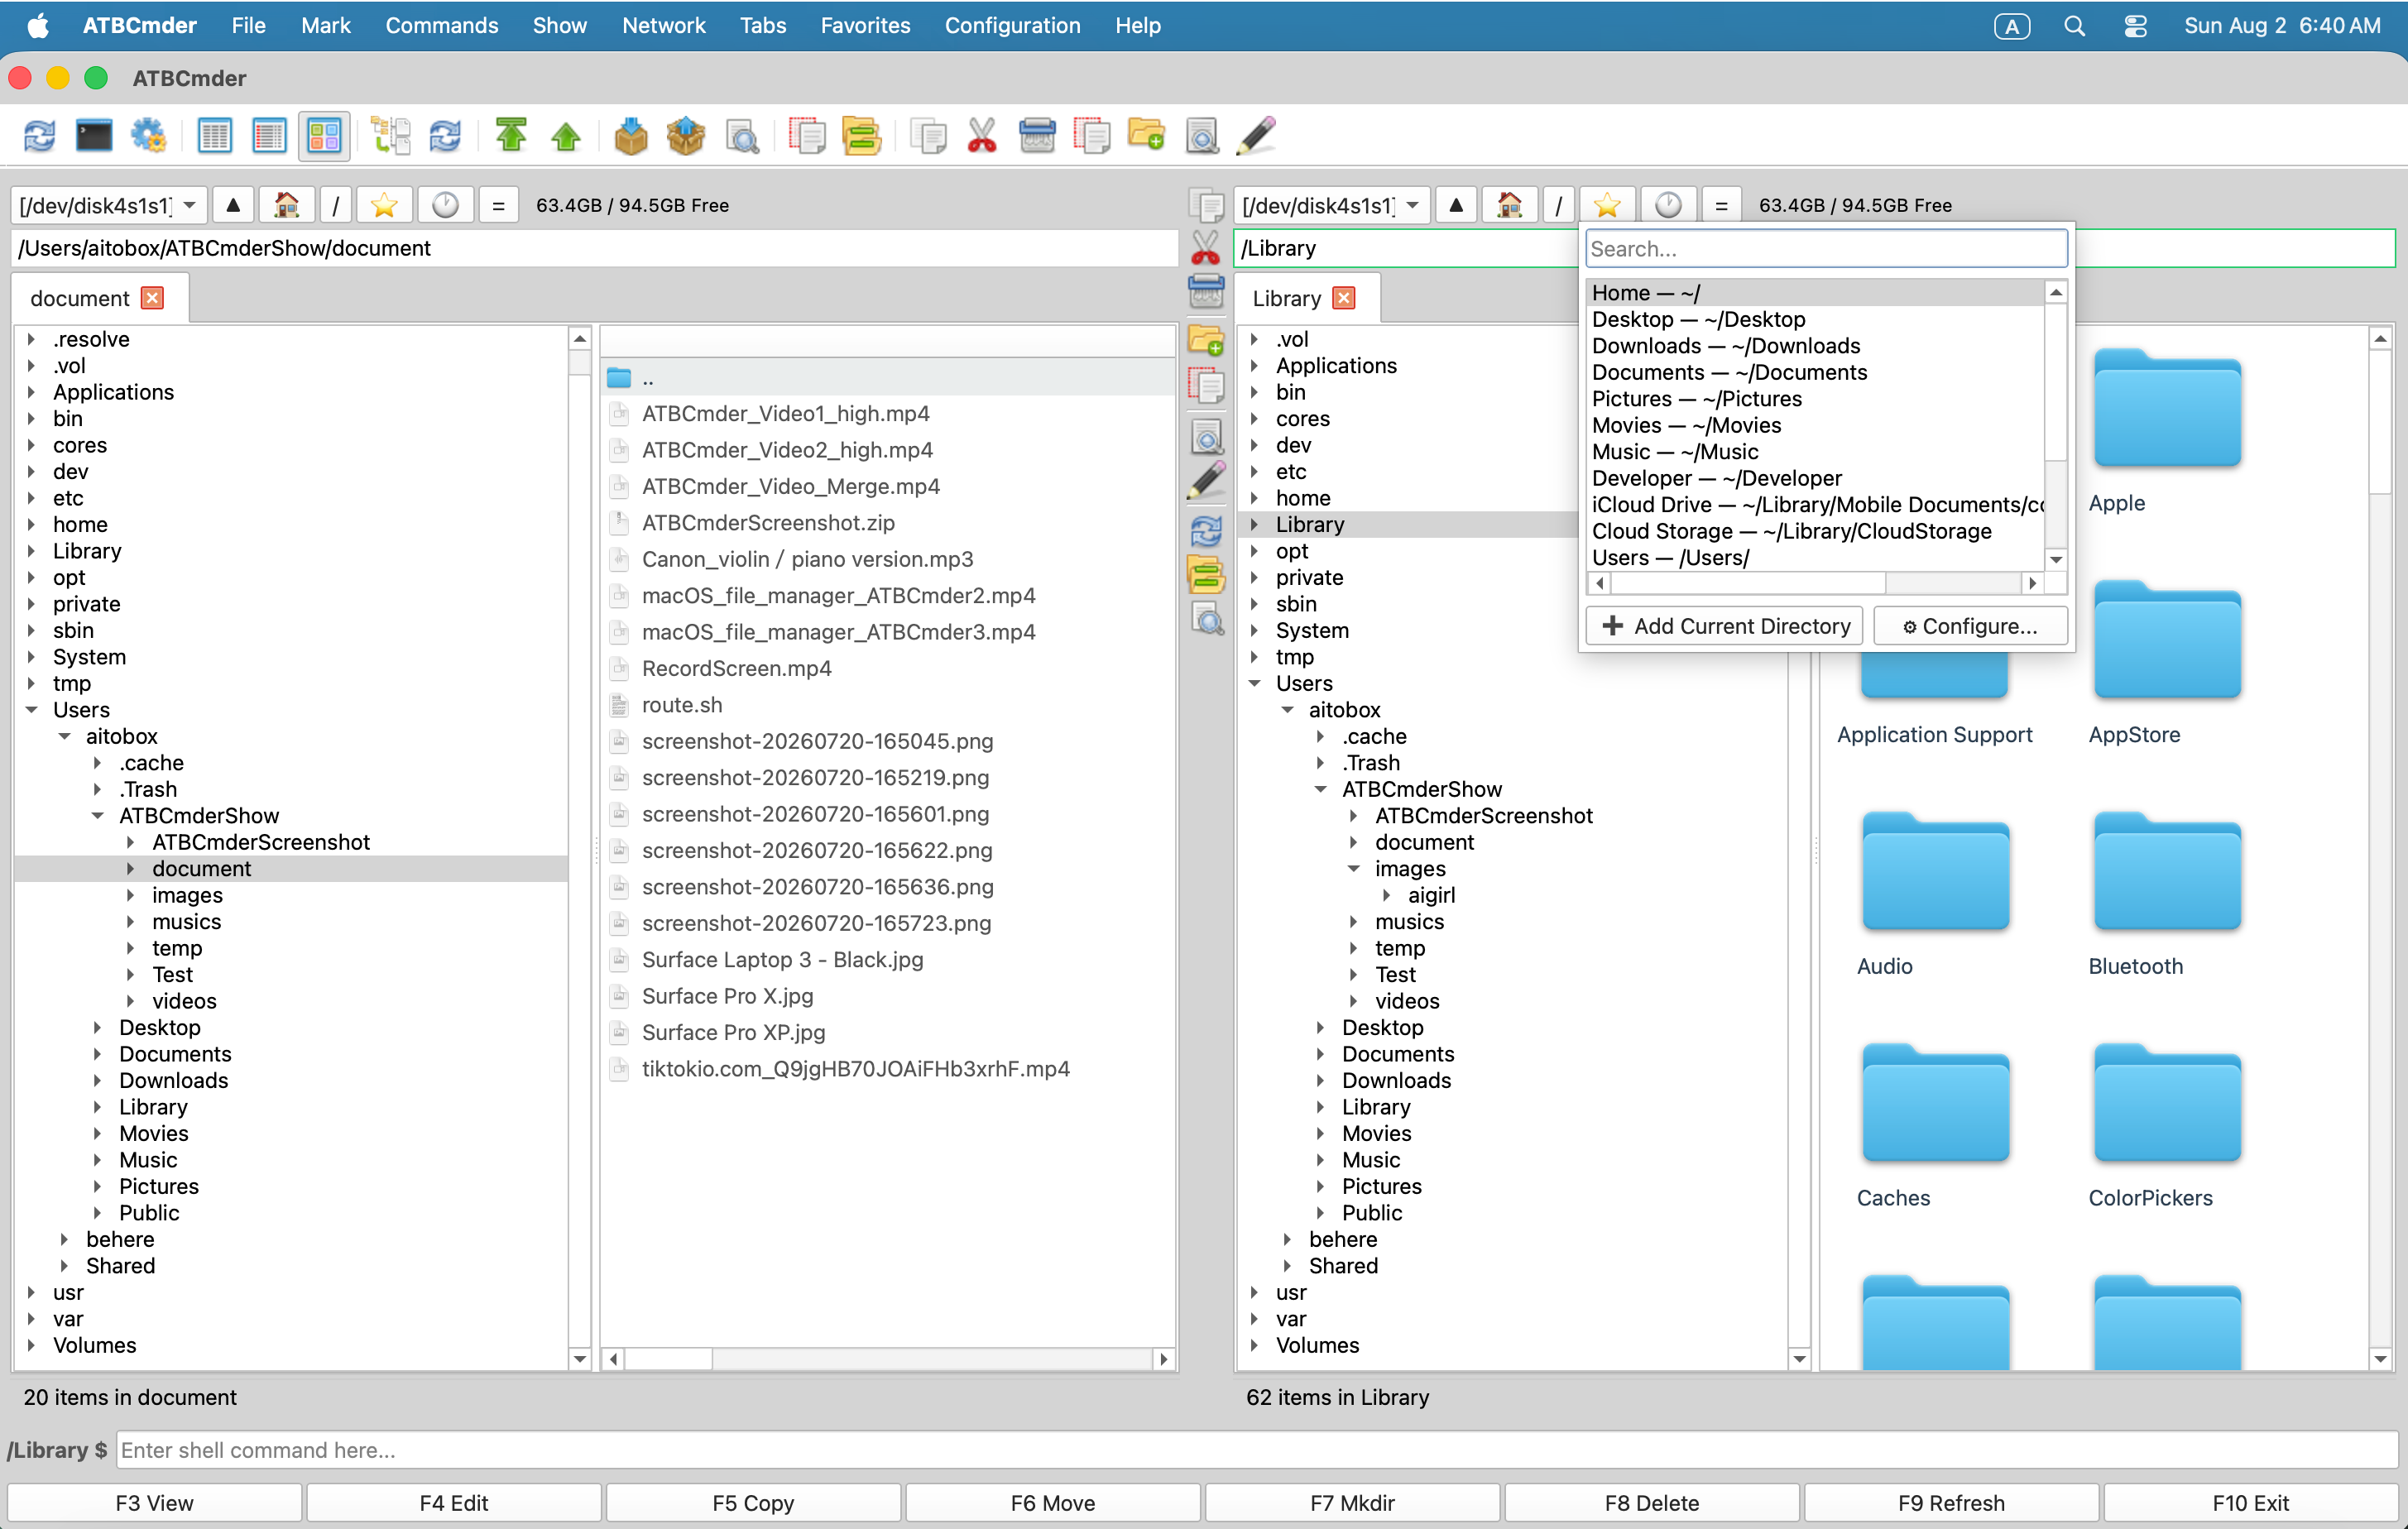Open the left panel history clock
Image resolution: width=2408 pixels, height=1529 pixels.
click(445, 205)
